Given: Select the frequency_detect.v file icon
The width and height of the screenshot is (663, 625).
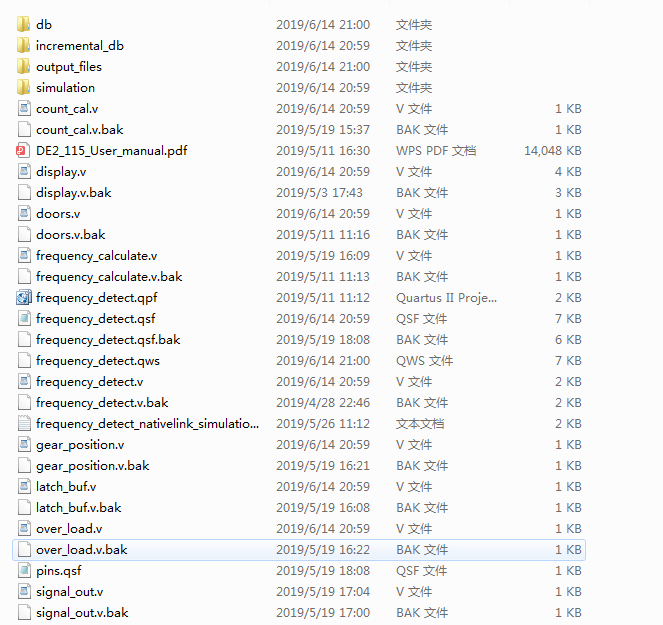Looking at the screenshot, I should (x=24, y=381).
